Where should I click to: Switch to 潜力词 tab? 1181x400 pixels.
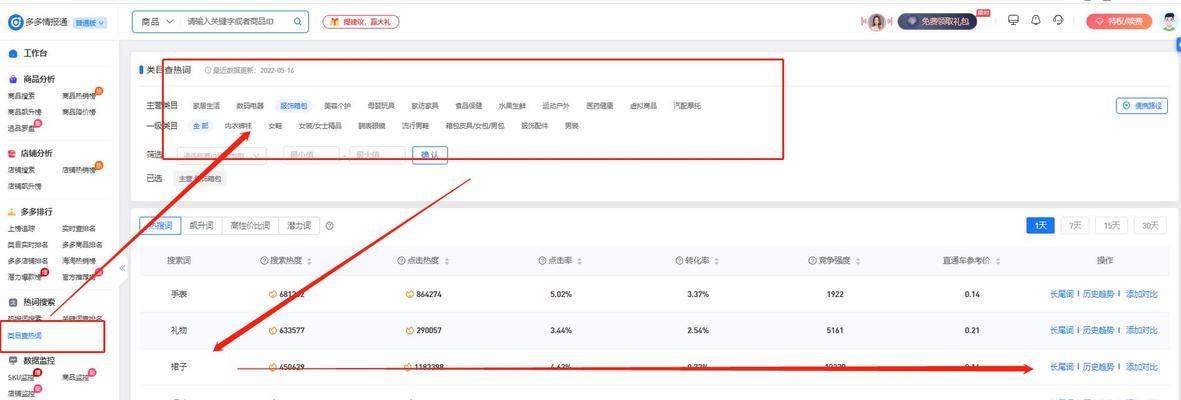pyautogui.click(x=299, y=225)
